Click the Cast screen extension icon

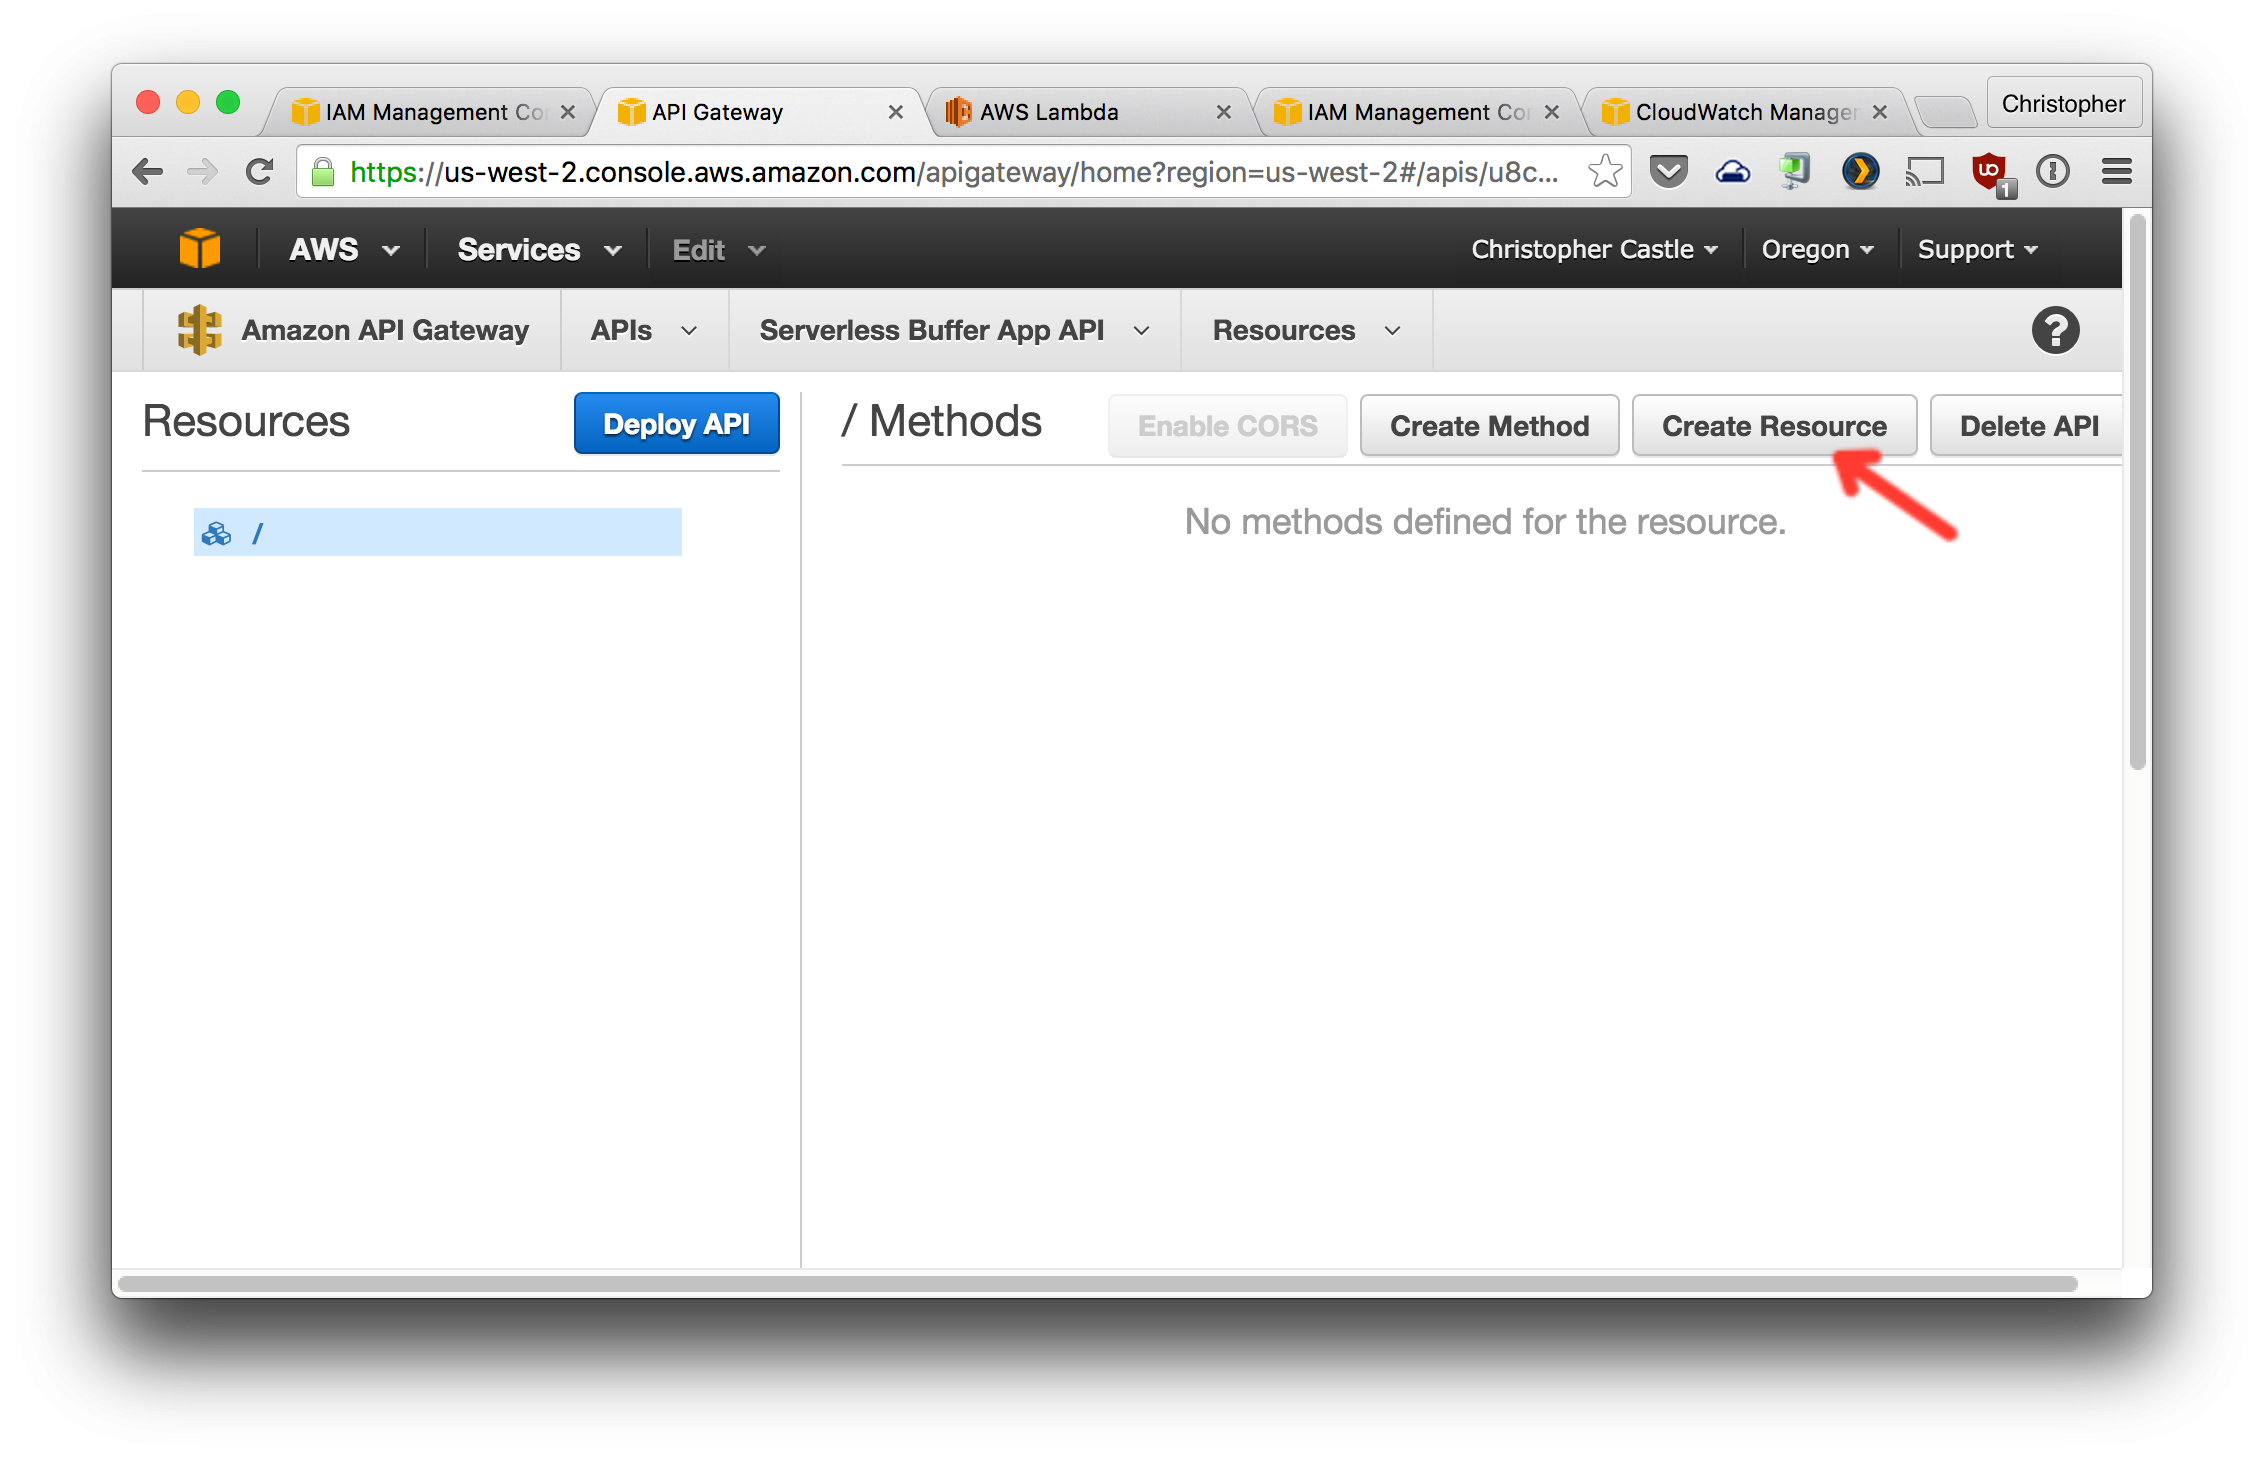click(x=1924, y=172)
